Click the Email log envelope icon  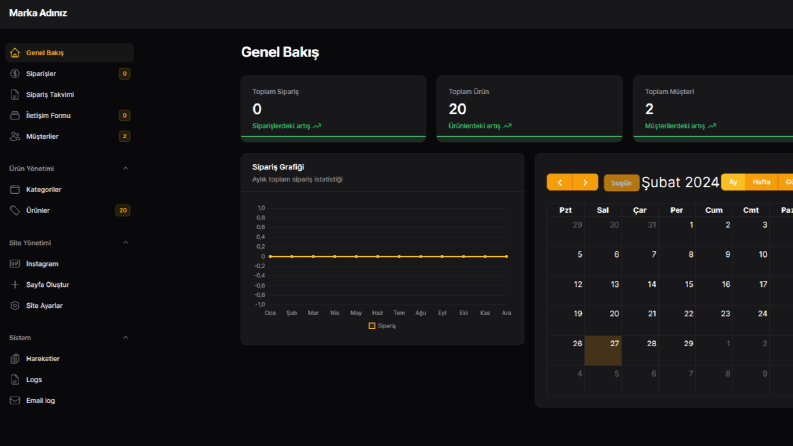(15, 400)
